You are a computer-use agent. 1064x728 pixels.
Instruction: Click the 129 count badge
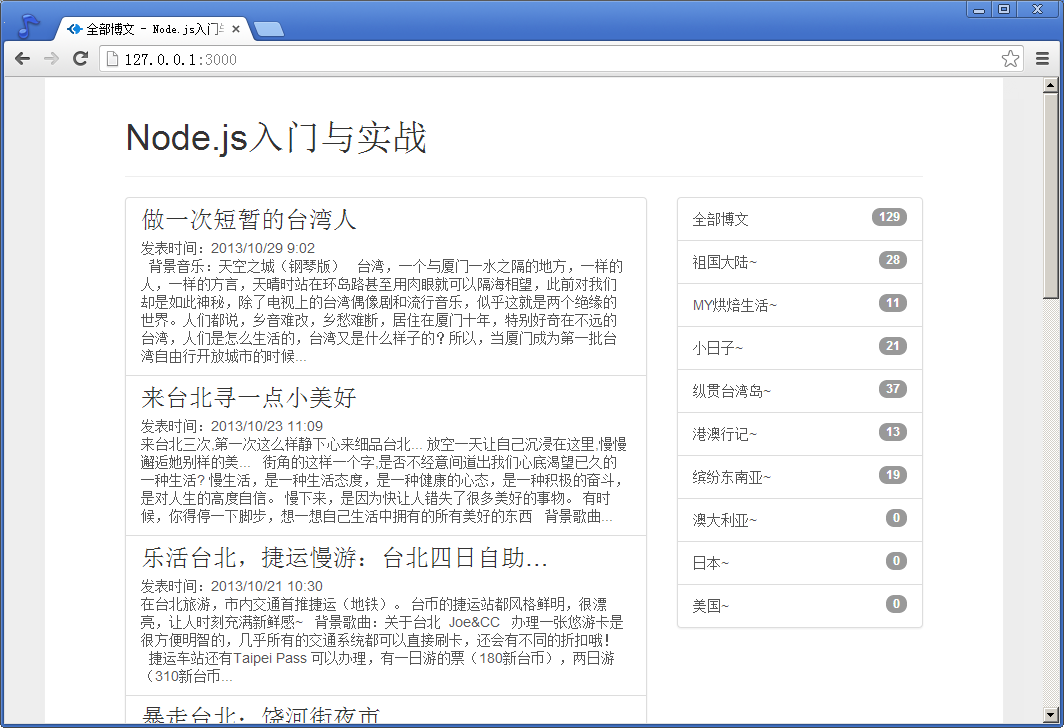tap(889, 217)
